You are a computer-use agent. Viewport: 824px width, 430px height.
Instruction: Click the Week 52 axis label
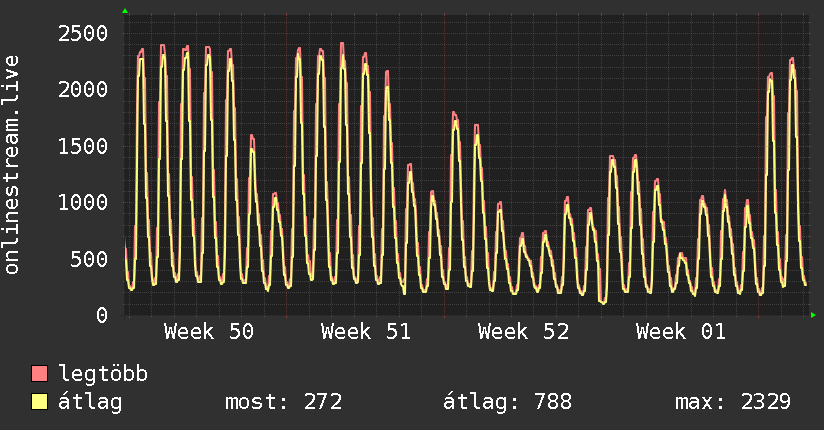pyautogui.click(x=523, y=332)
